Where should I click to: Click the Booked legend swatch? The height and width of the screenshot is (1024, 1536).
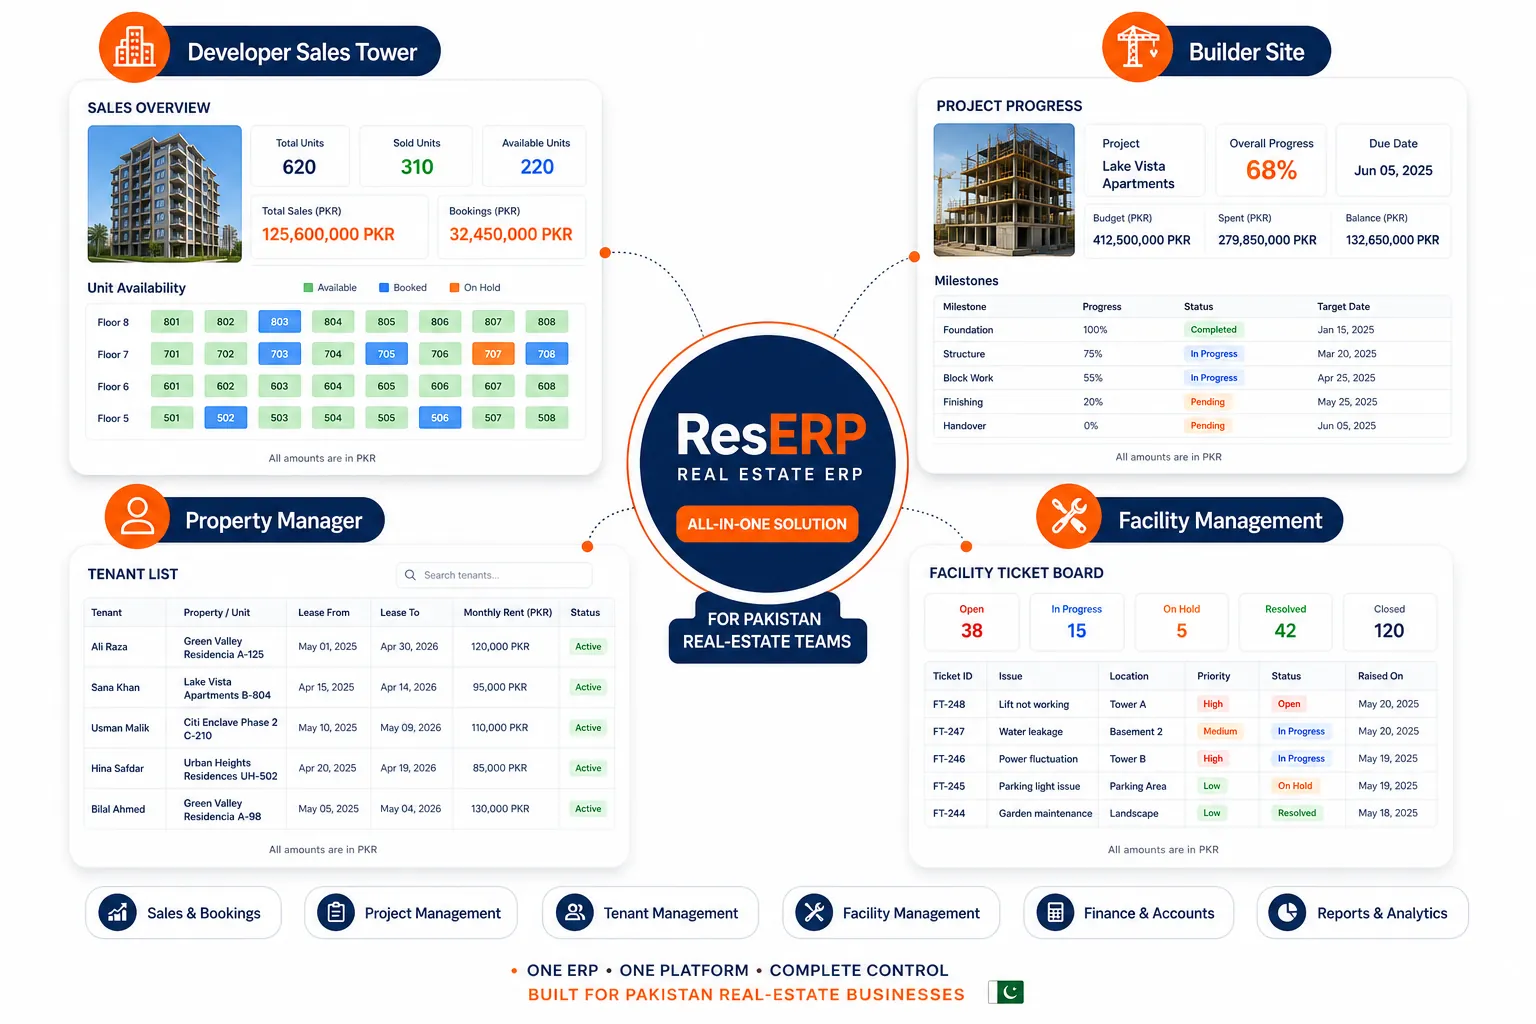(384, 288)
